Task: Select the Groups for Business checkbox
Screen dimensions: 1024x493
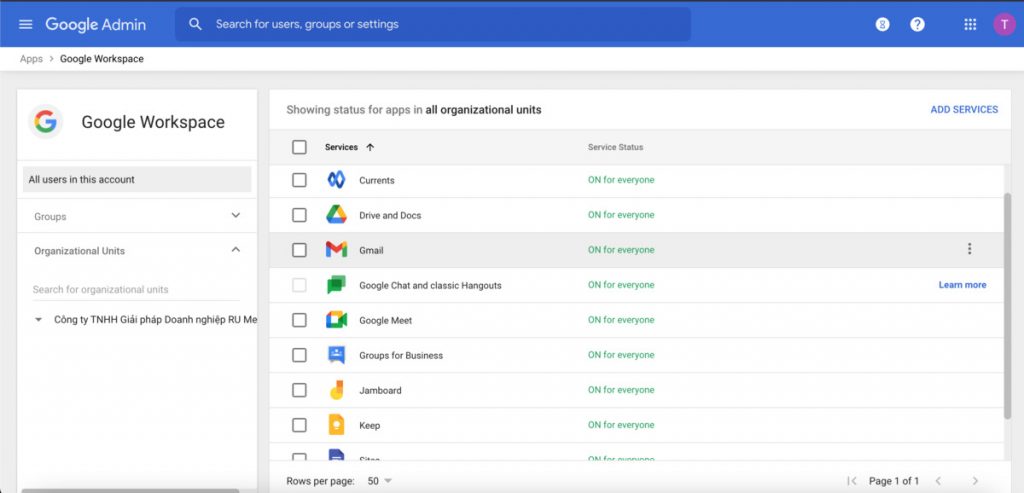Action: tap(299, 355)
